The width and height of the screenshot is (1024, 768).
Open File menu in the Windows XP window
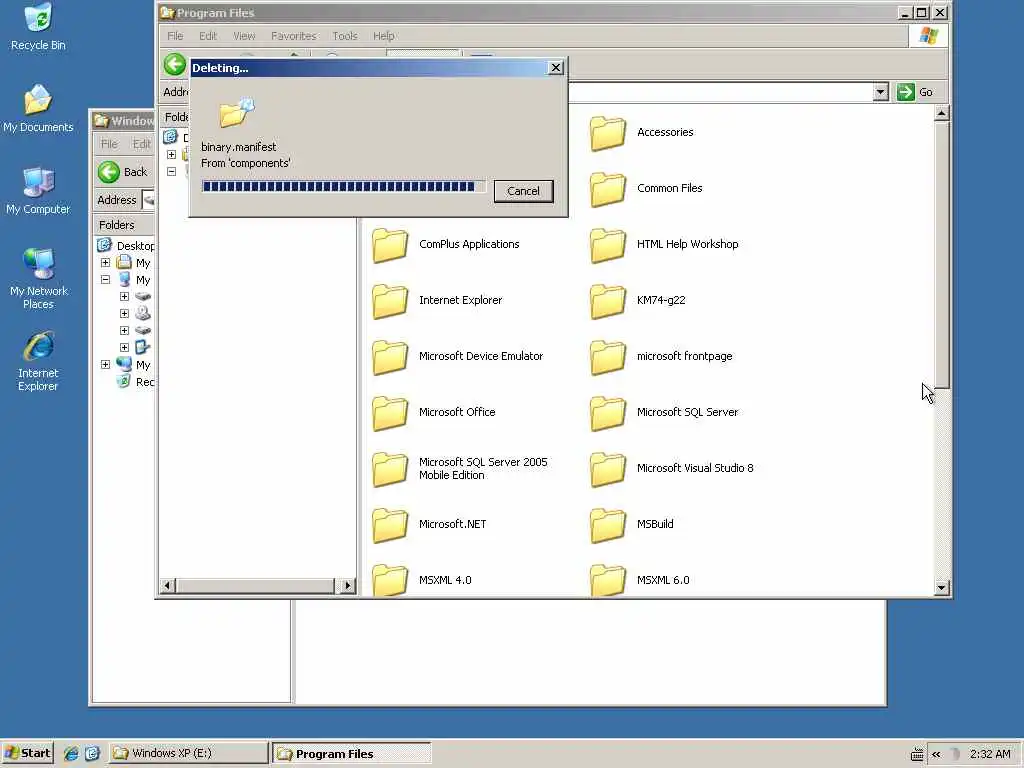pyautogui.click(x=109, y=144)
